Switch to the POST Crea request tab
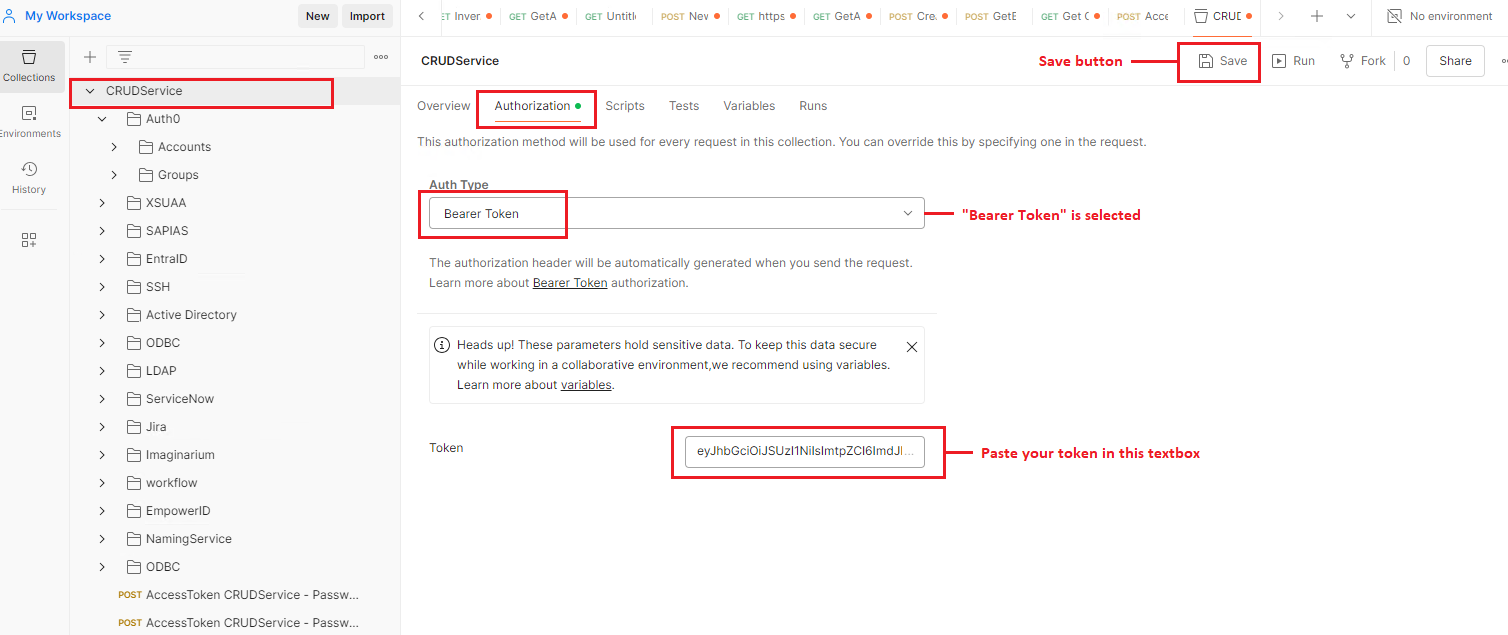 pos(918,16)
